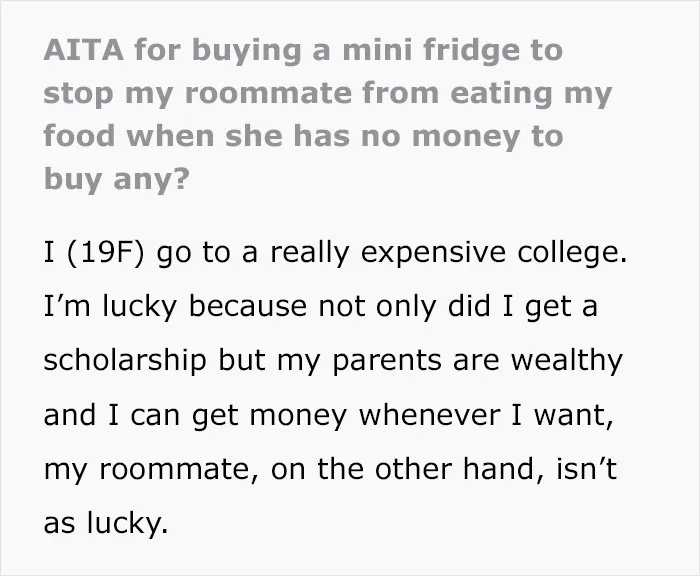The image size is (700, 576).
Task: Click the word 'because' in the body text
Action: point(248,307)
